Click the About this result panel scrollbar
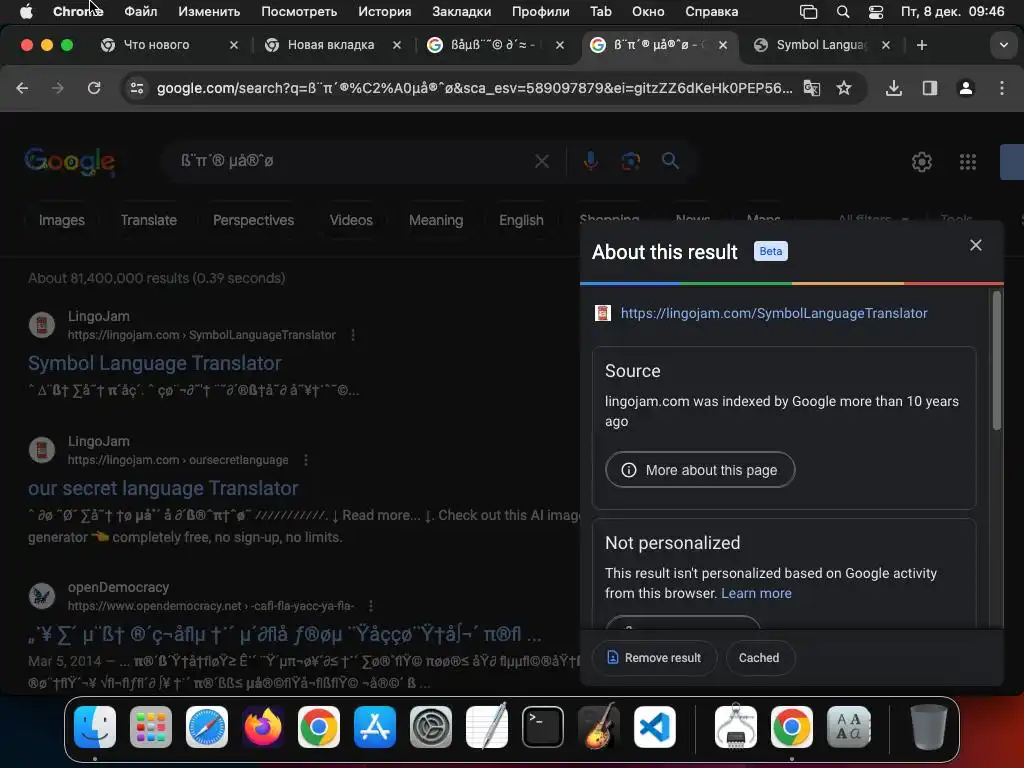Screen dimensions: 1024x768 997,360
